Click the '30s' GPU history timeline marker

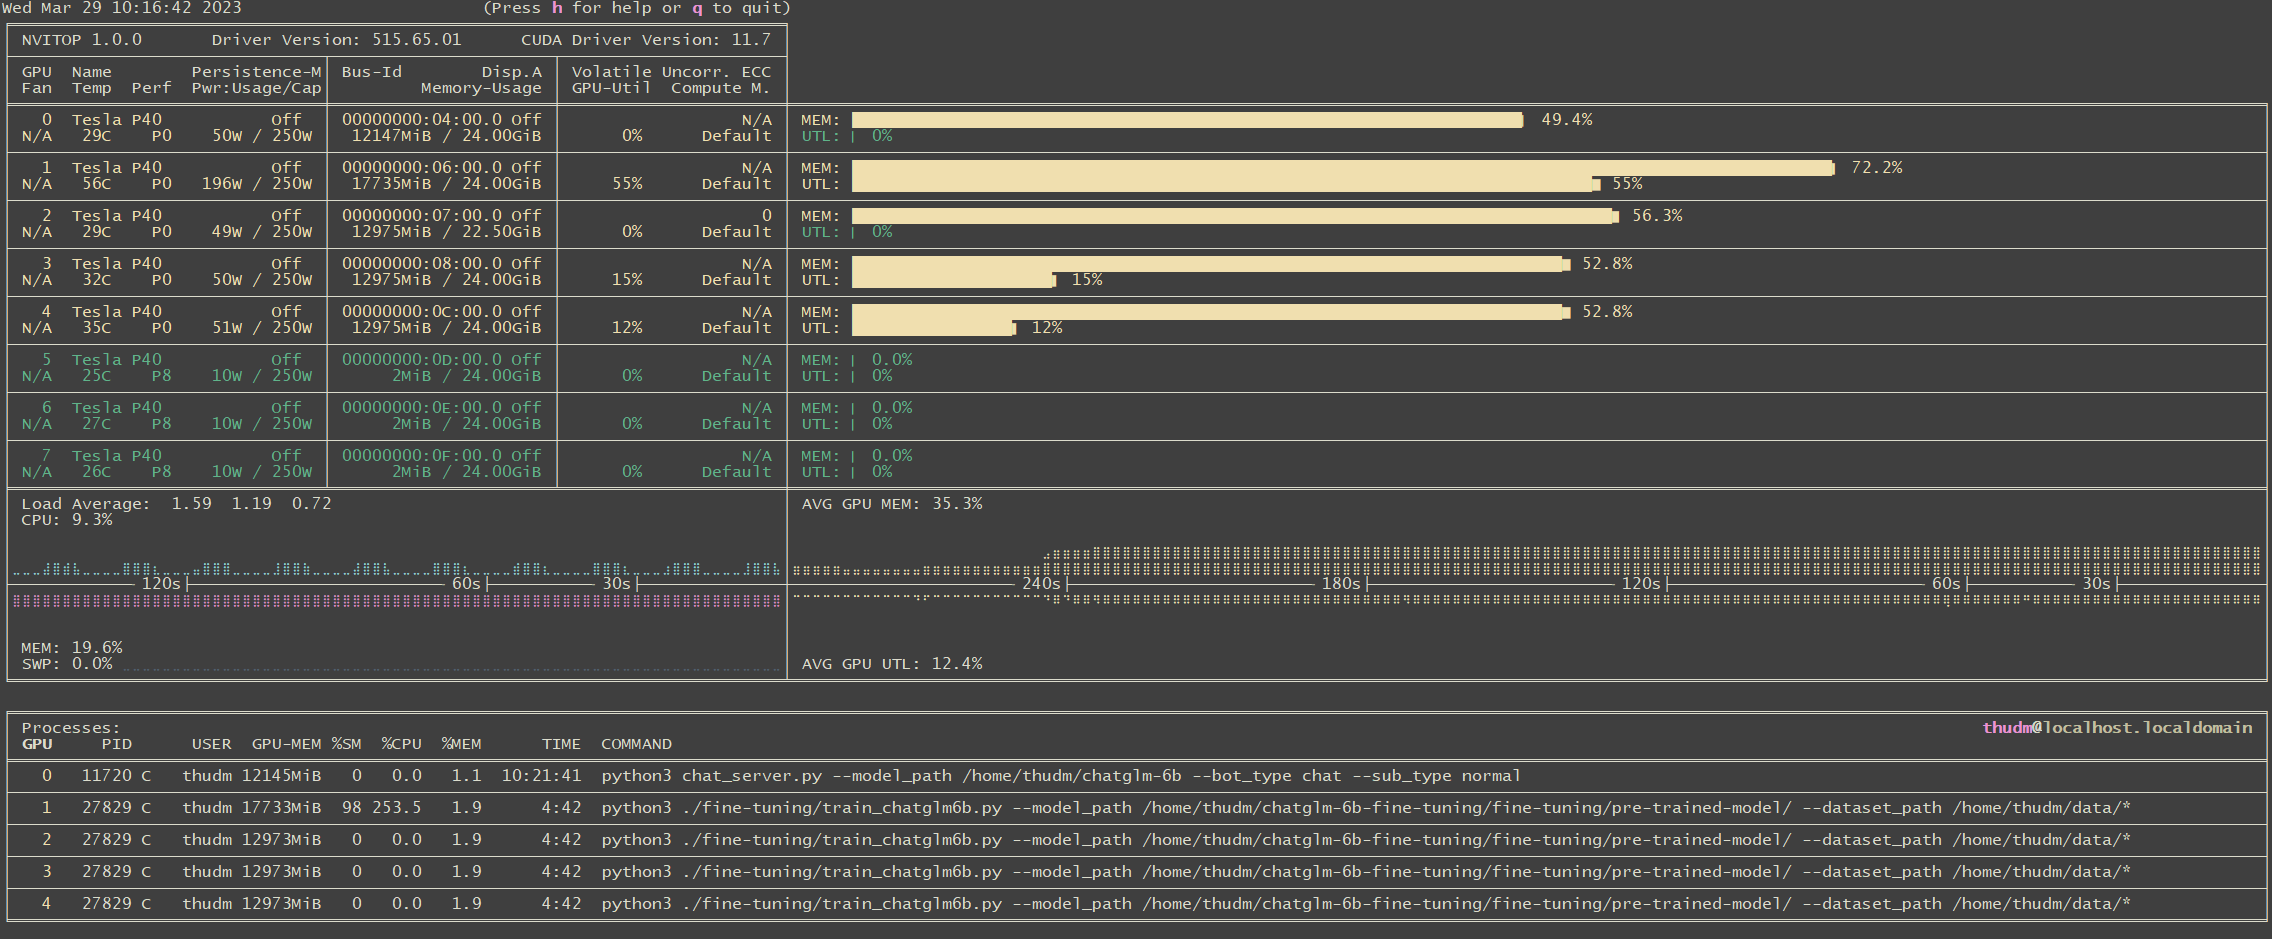coord(2096,584)
